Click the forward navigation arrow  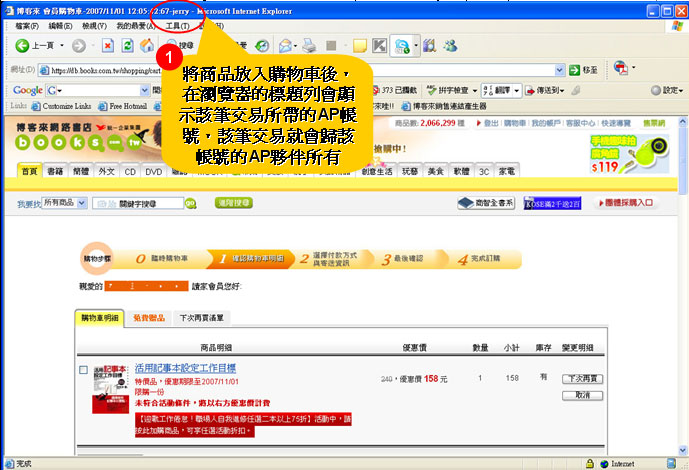(79, 46)
